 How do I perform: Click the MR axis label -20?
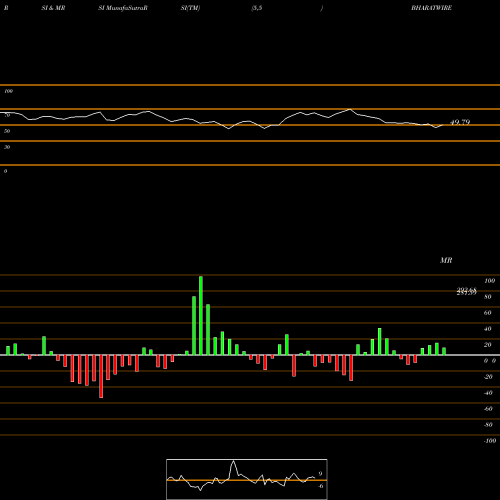click(488, 377)
